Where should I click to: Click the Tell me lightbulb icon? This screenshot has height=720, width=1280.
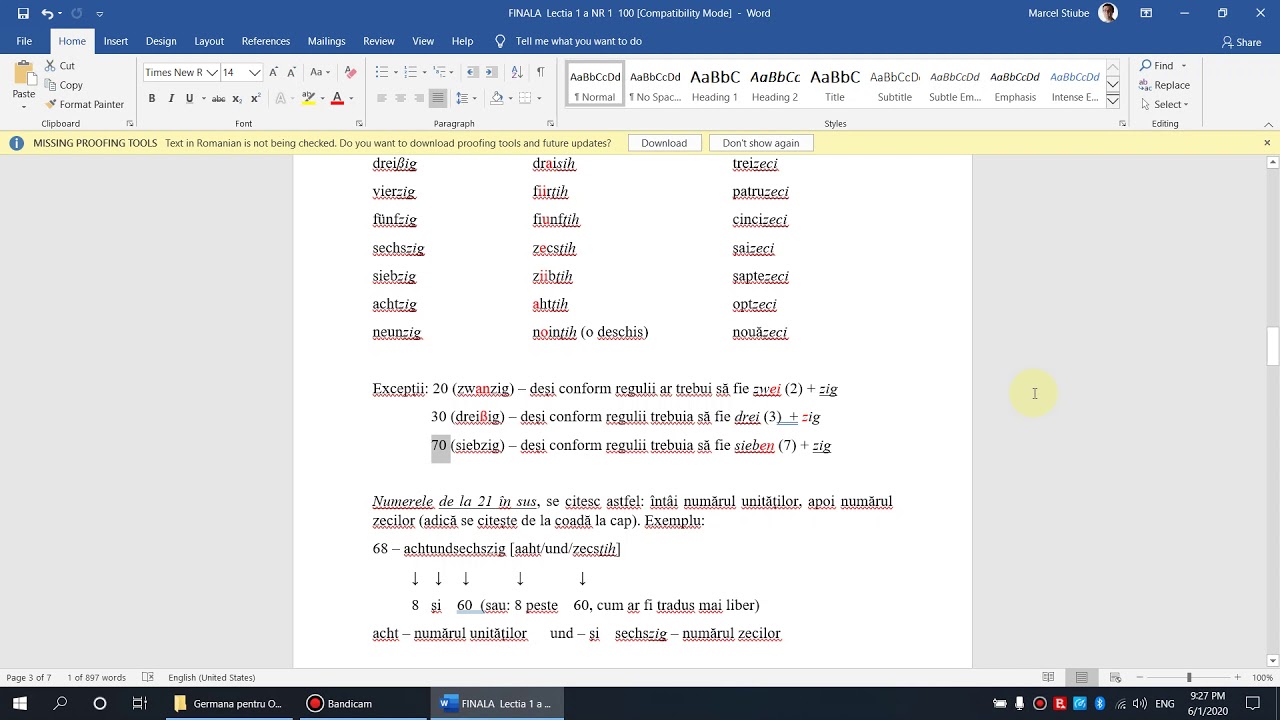500,41
